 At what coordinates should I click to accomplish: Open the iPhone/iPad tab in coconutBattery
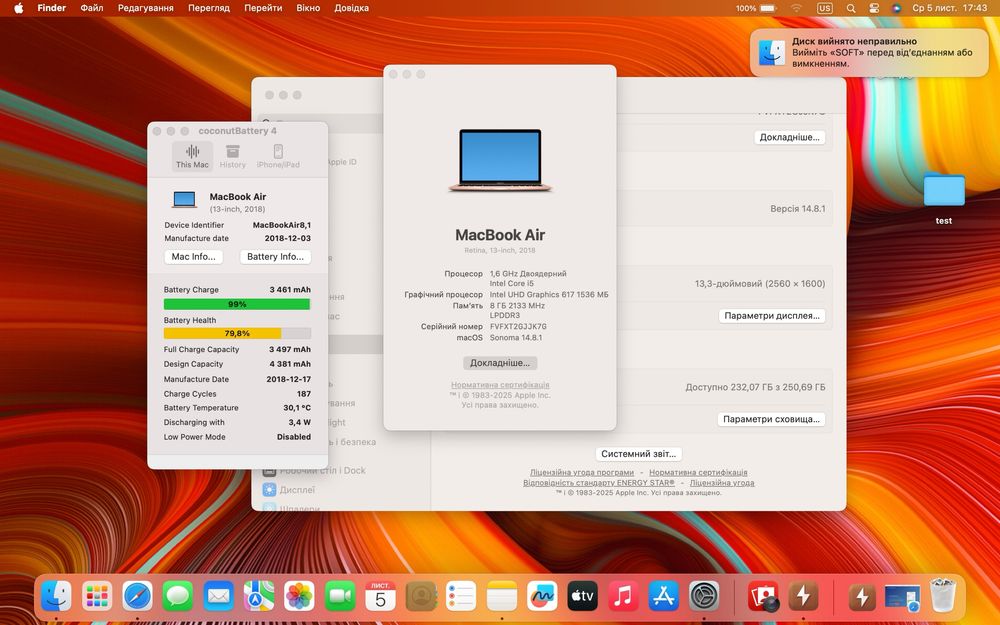coord(278,156)
